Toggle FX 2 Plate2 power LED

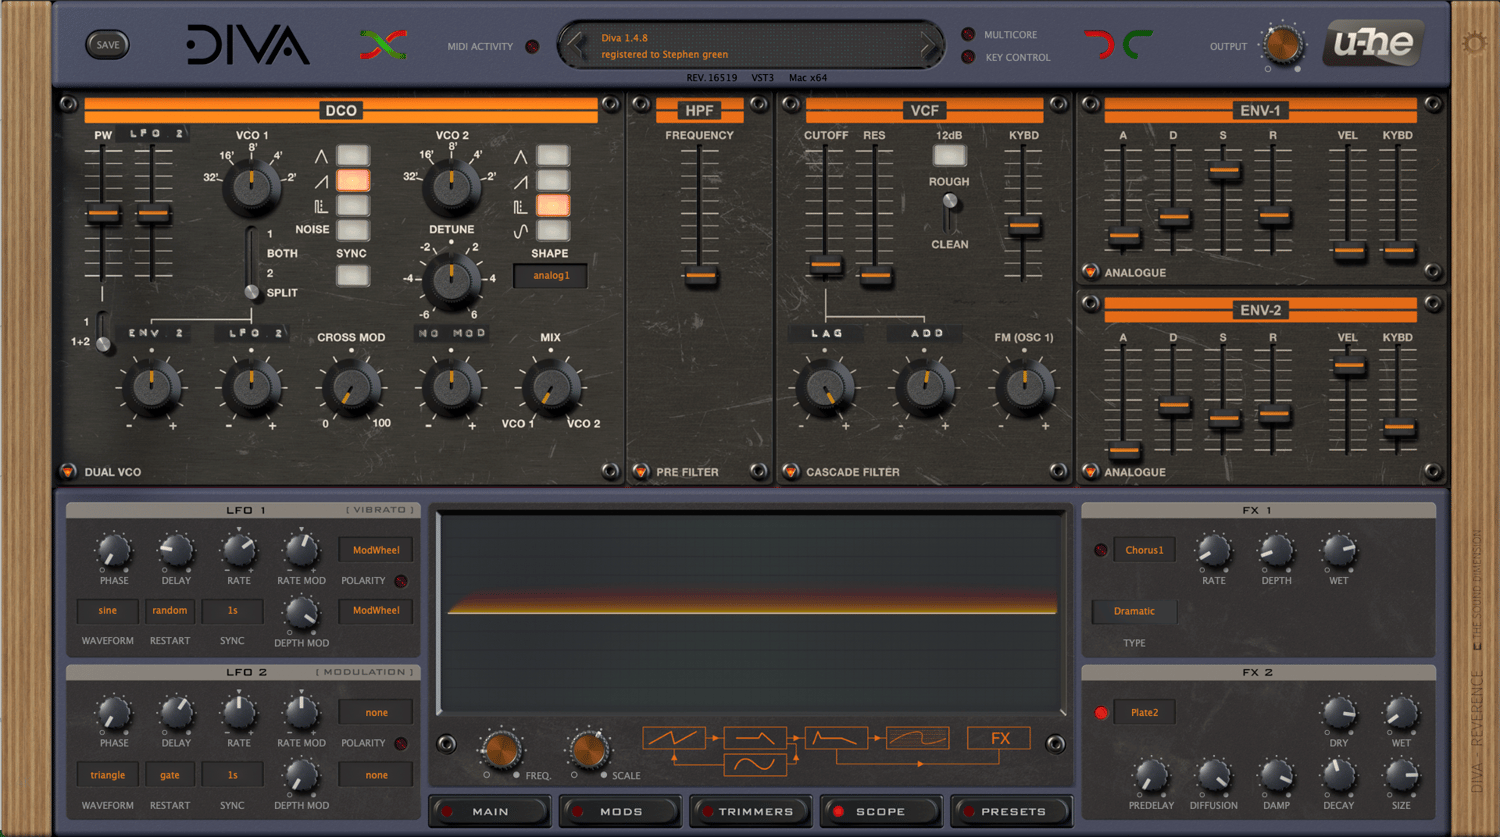(x=1101, y=713)
